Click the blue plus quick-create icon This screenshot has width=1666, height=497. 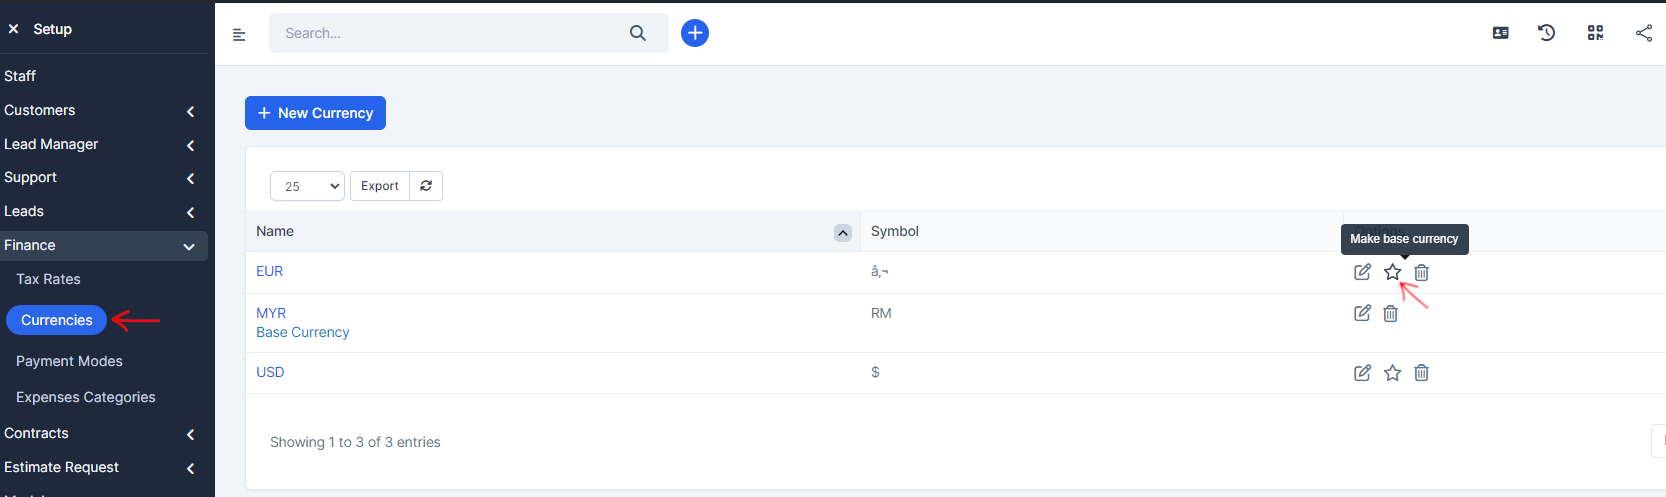(695, 33)
